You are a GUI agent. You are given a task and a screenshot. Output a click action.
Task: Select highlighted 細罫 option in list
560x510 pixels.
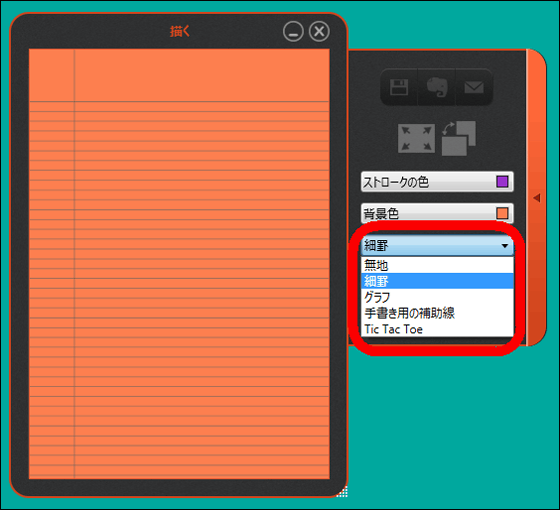pyautogui.click(x=437, y=281)
